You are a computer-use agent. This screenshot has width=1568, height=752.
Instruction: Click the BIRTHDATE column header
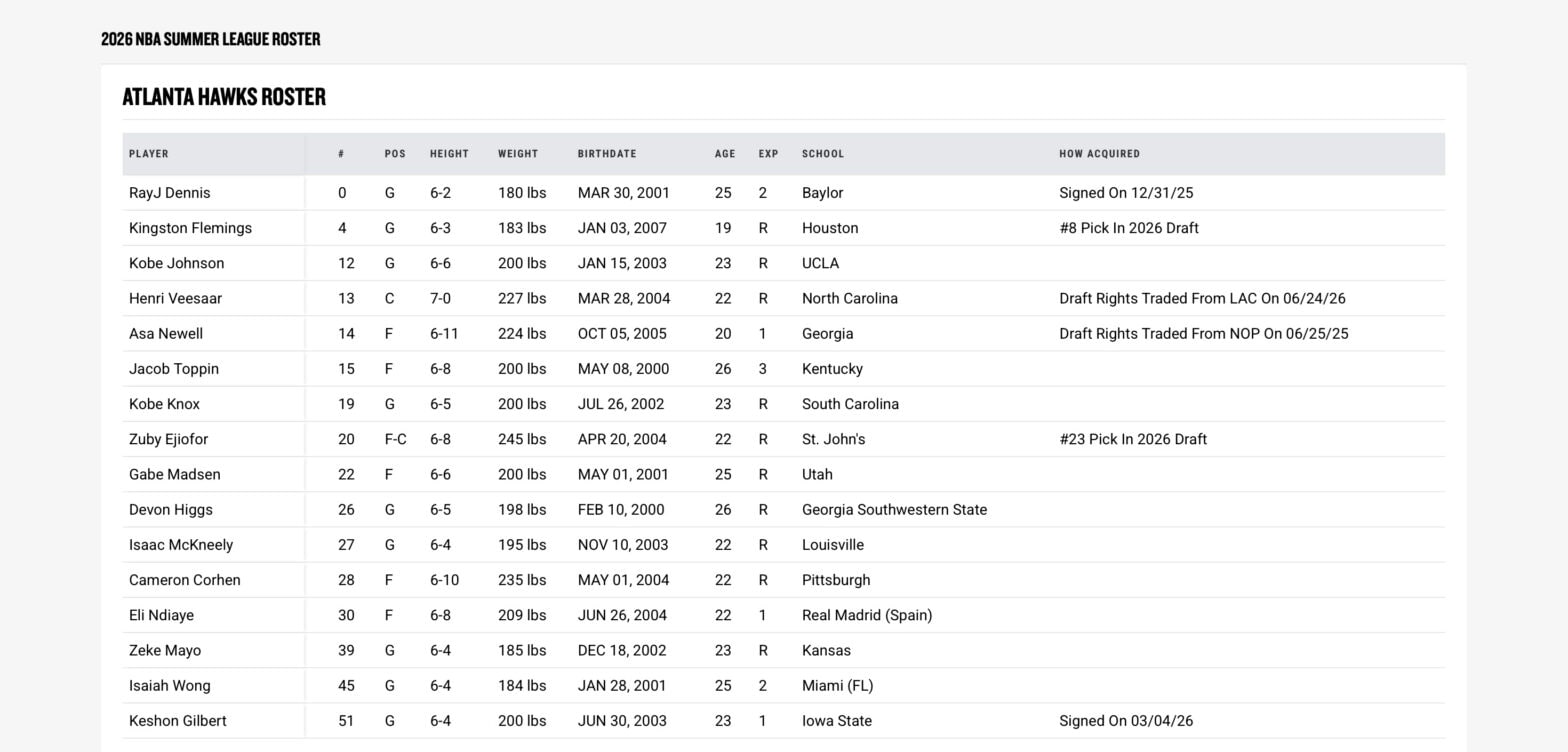pos(607,154)
